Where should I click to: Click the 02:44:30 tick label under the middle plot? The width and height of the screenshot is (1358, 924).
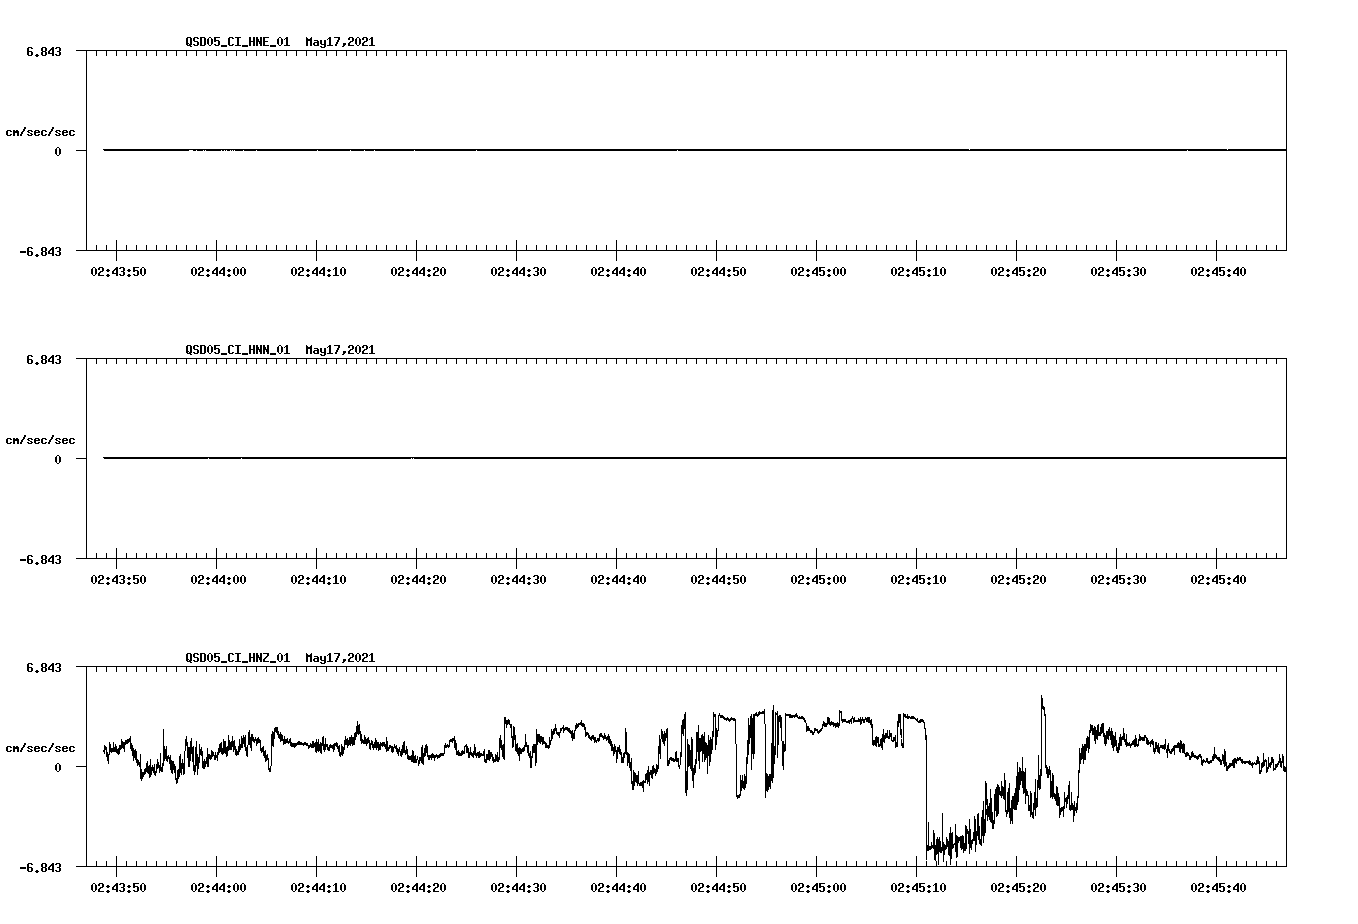pos(517,577)
